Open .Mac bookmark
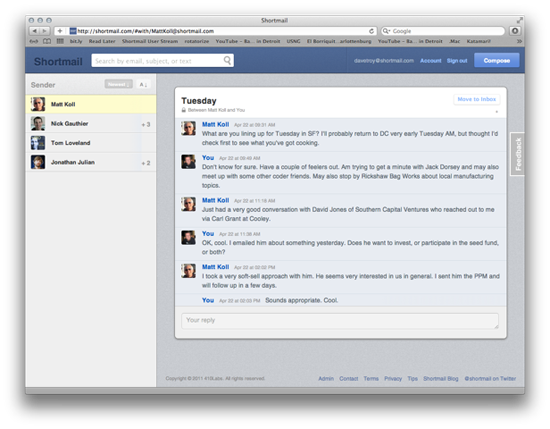The height and width of the screenshot is (429, 550). click(455, 41)
